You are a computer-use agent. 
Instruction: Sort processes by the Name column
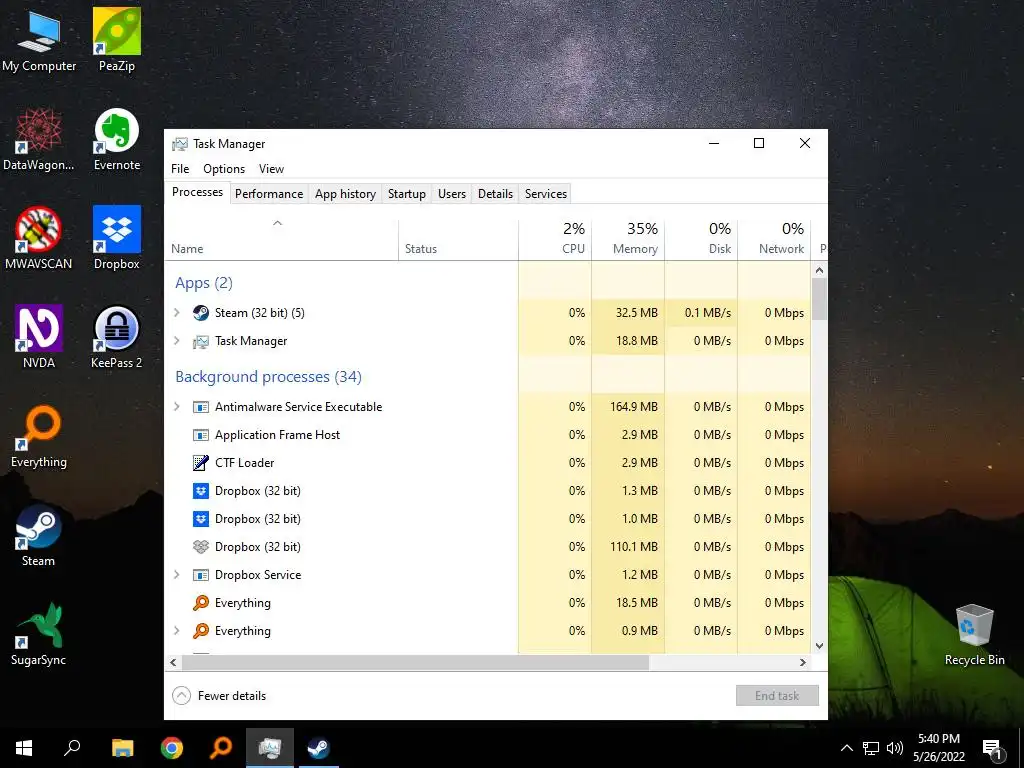pos(281,239)
